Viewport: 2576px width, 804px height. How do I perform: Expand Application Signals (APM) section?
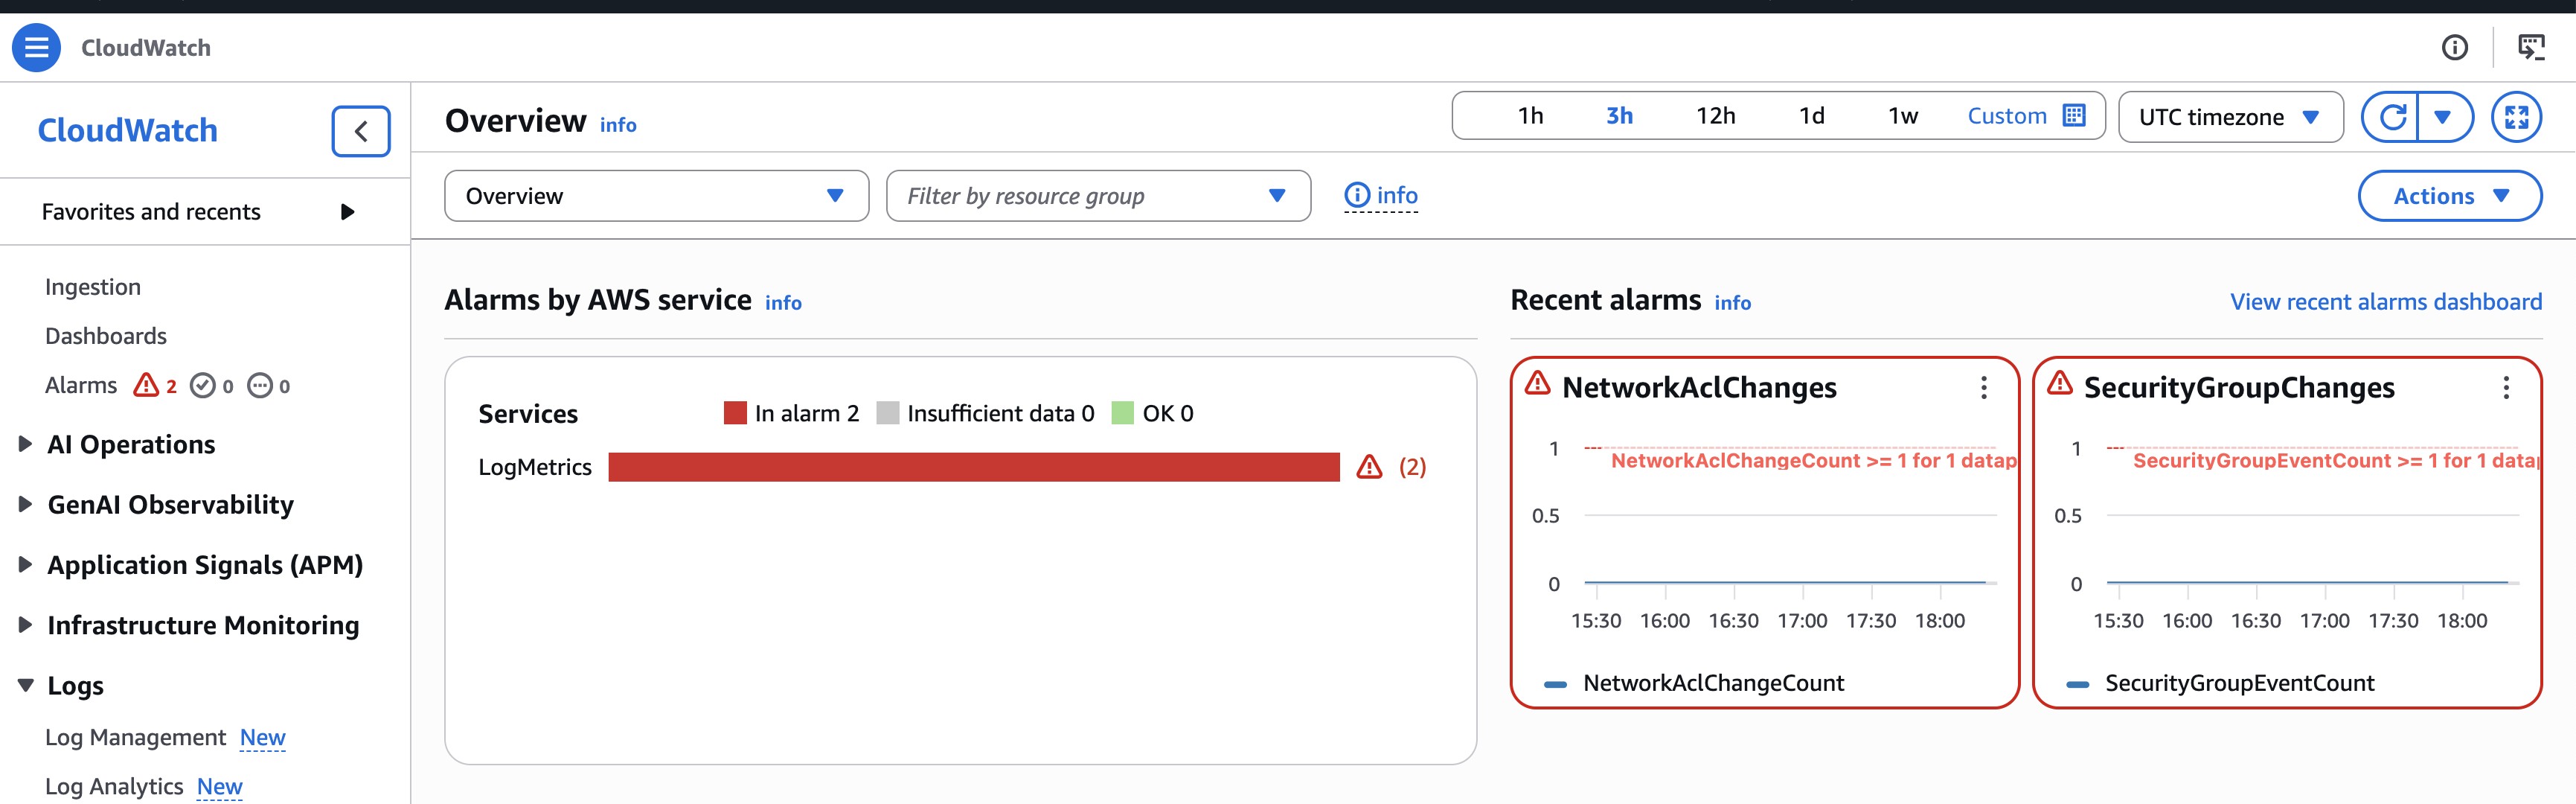click(26, 565)
